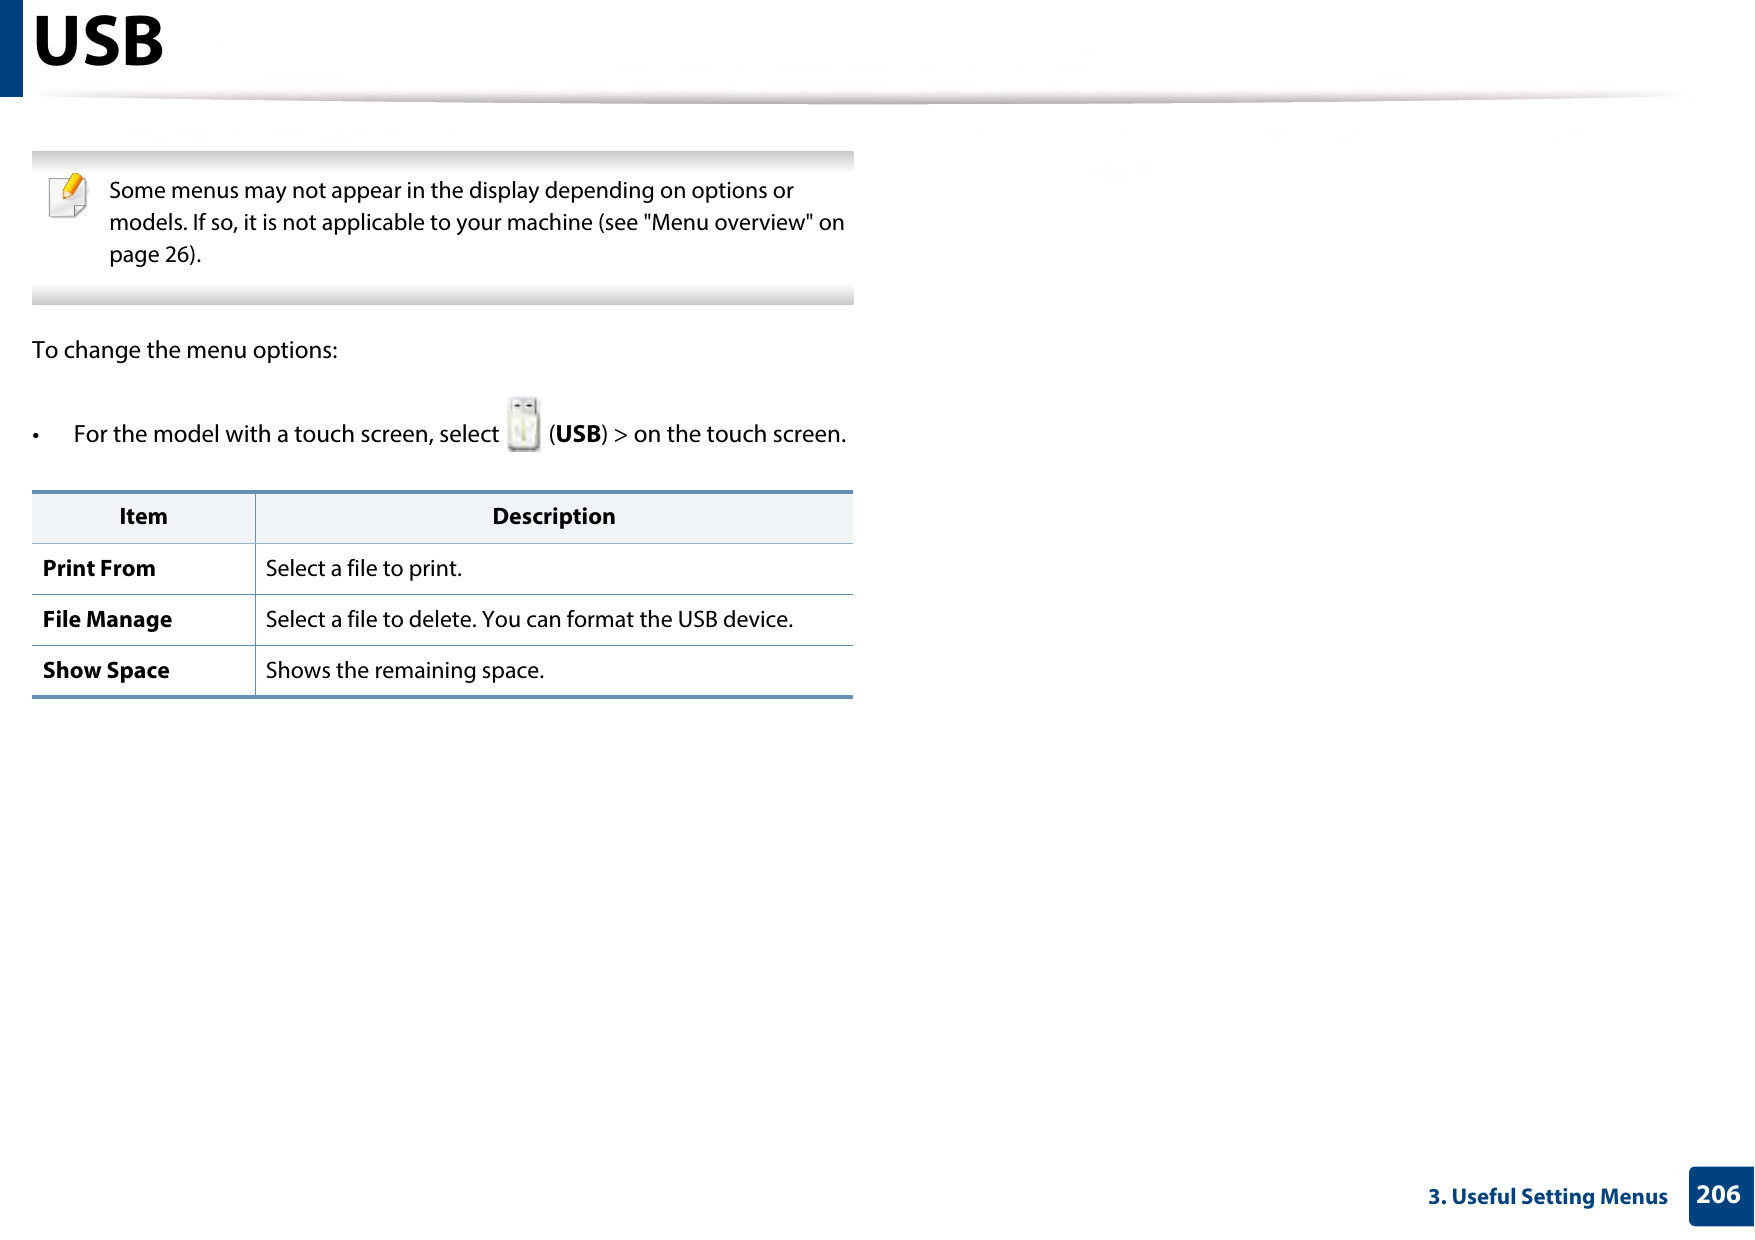Click the "Item" column header
This screenshot has width=1755, height=1240.
[x=143, y=517]
